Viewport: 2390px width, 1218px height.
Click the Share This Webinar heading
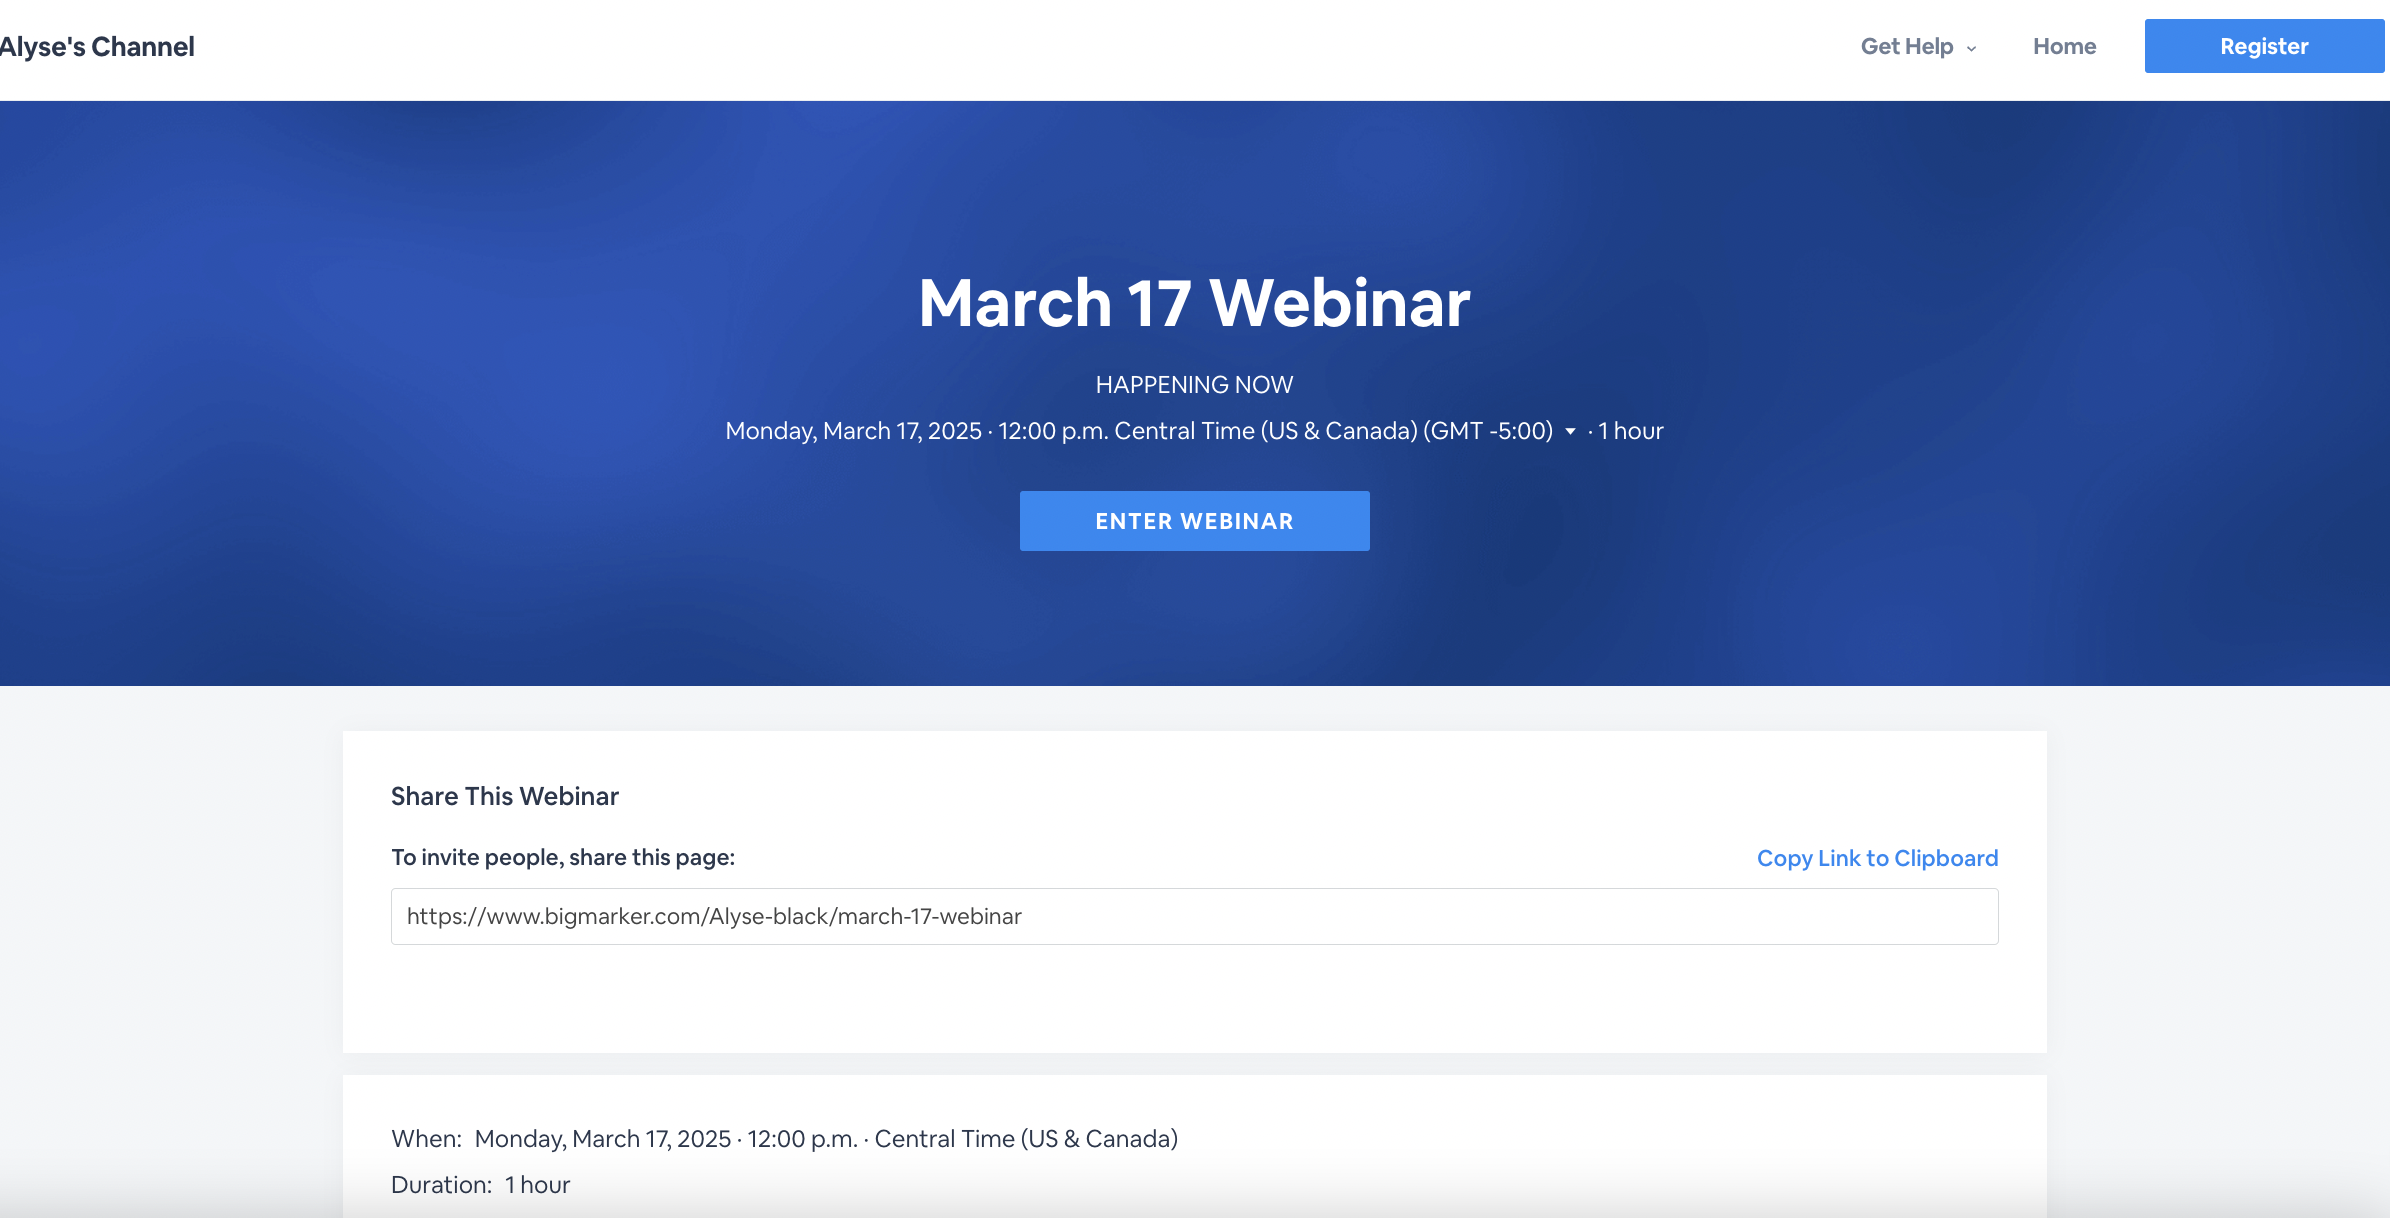pos(505,796)
